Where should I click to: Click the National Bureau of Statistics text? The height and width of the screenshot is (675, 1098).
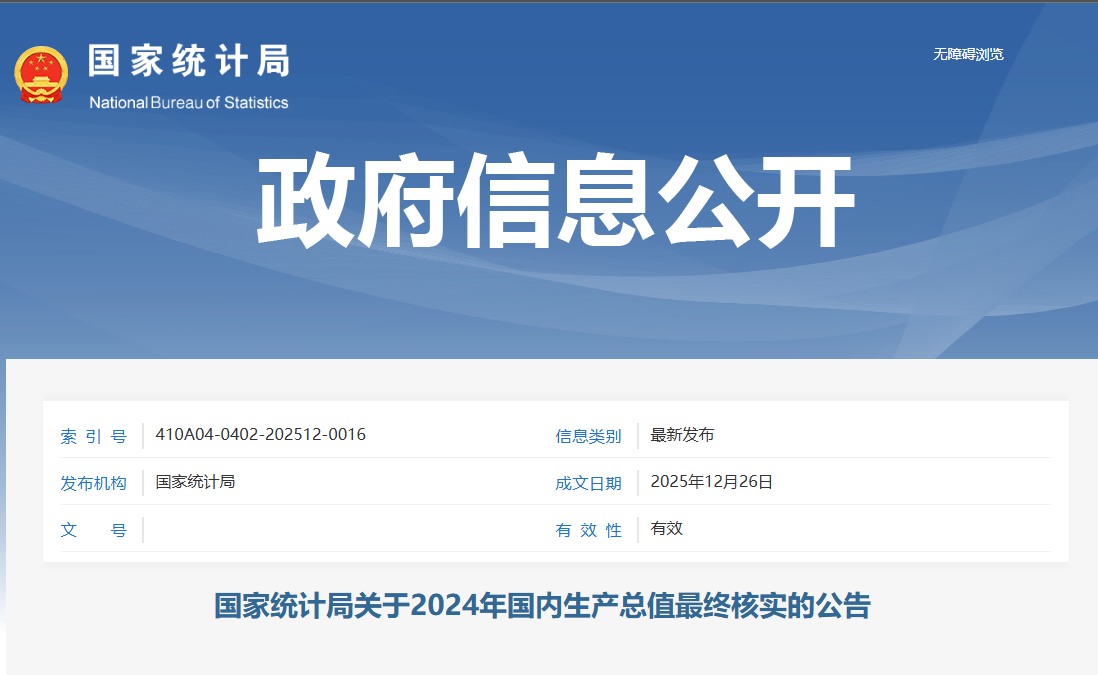189,102
